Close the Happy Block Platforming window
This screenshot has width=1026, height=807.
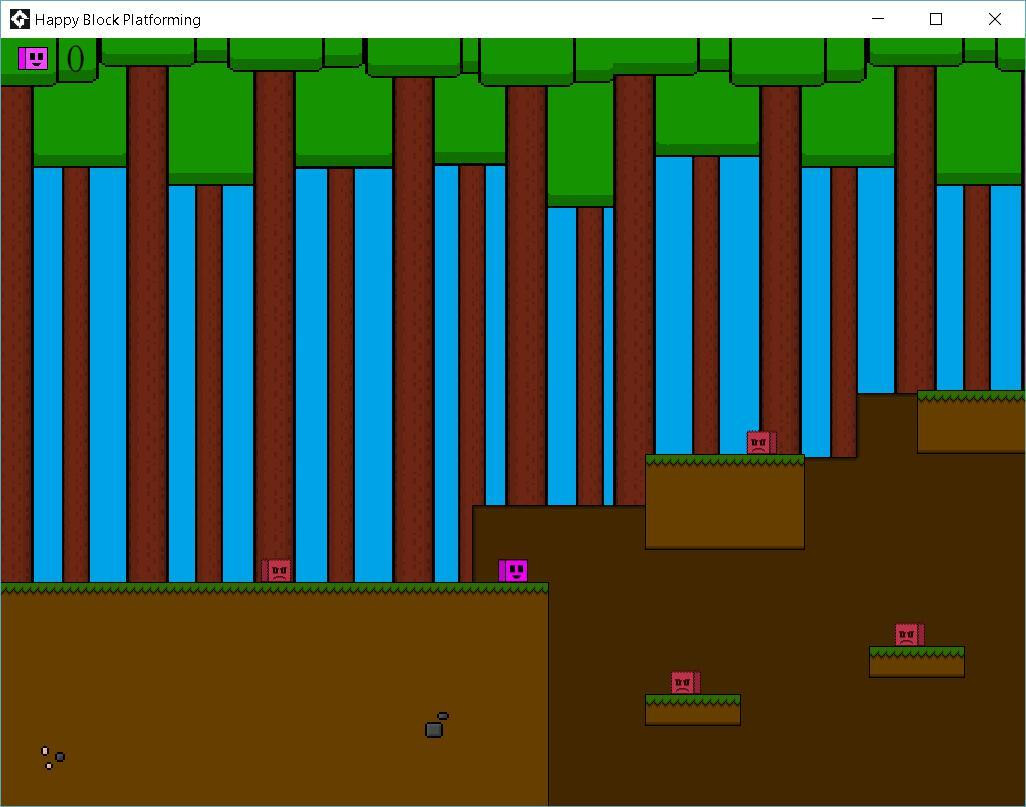[x=995, y=19]
